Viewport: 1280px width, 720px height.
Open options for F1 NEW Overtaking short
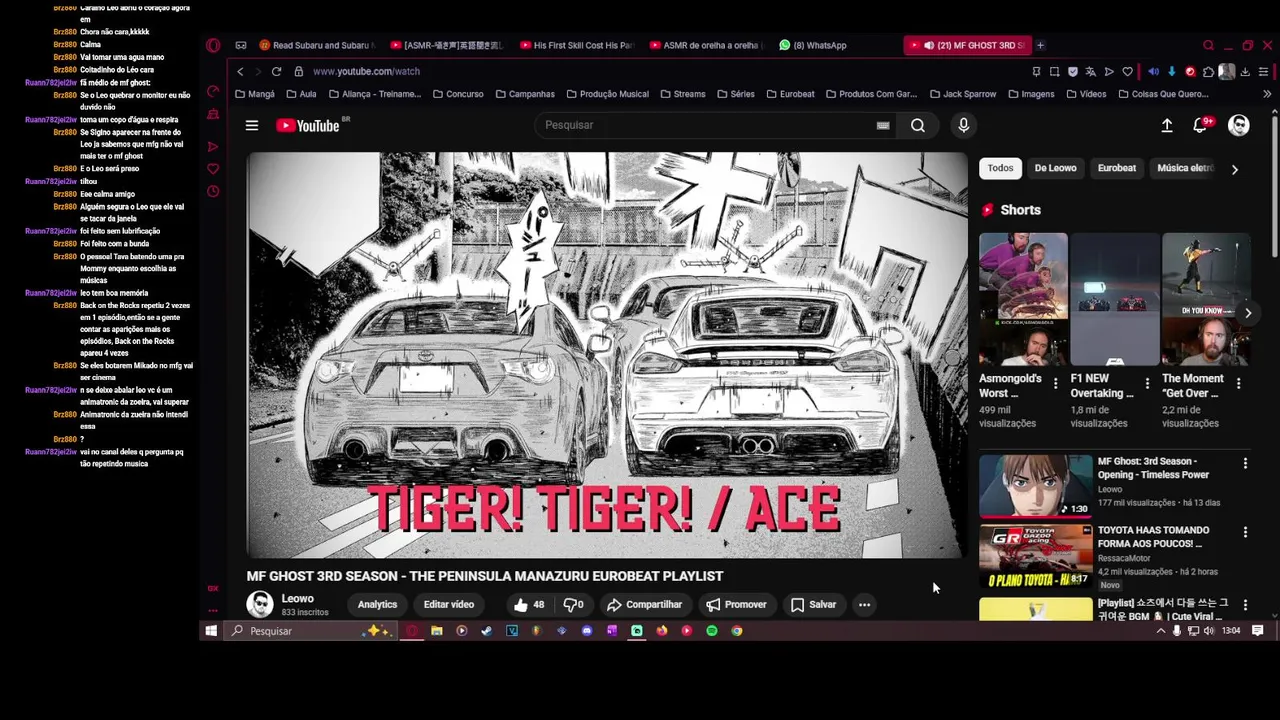click(1147, 384)
